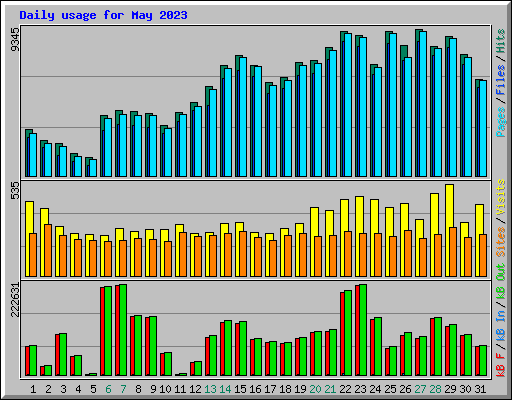Click green weekend day label 14
This screenshot has width=512, height=400.
click(225, 389)
